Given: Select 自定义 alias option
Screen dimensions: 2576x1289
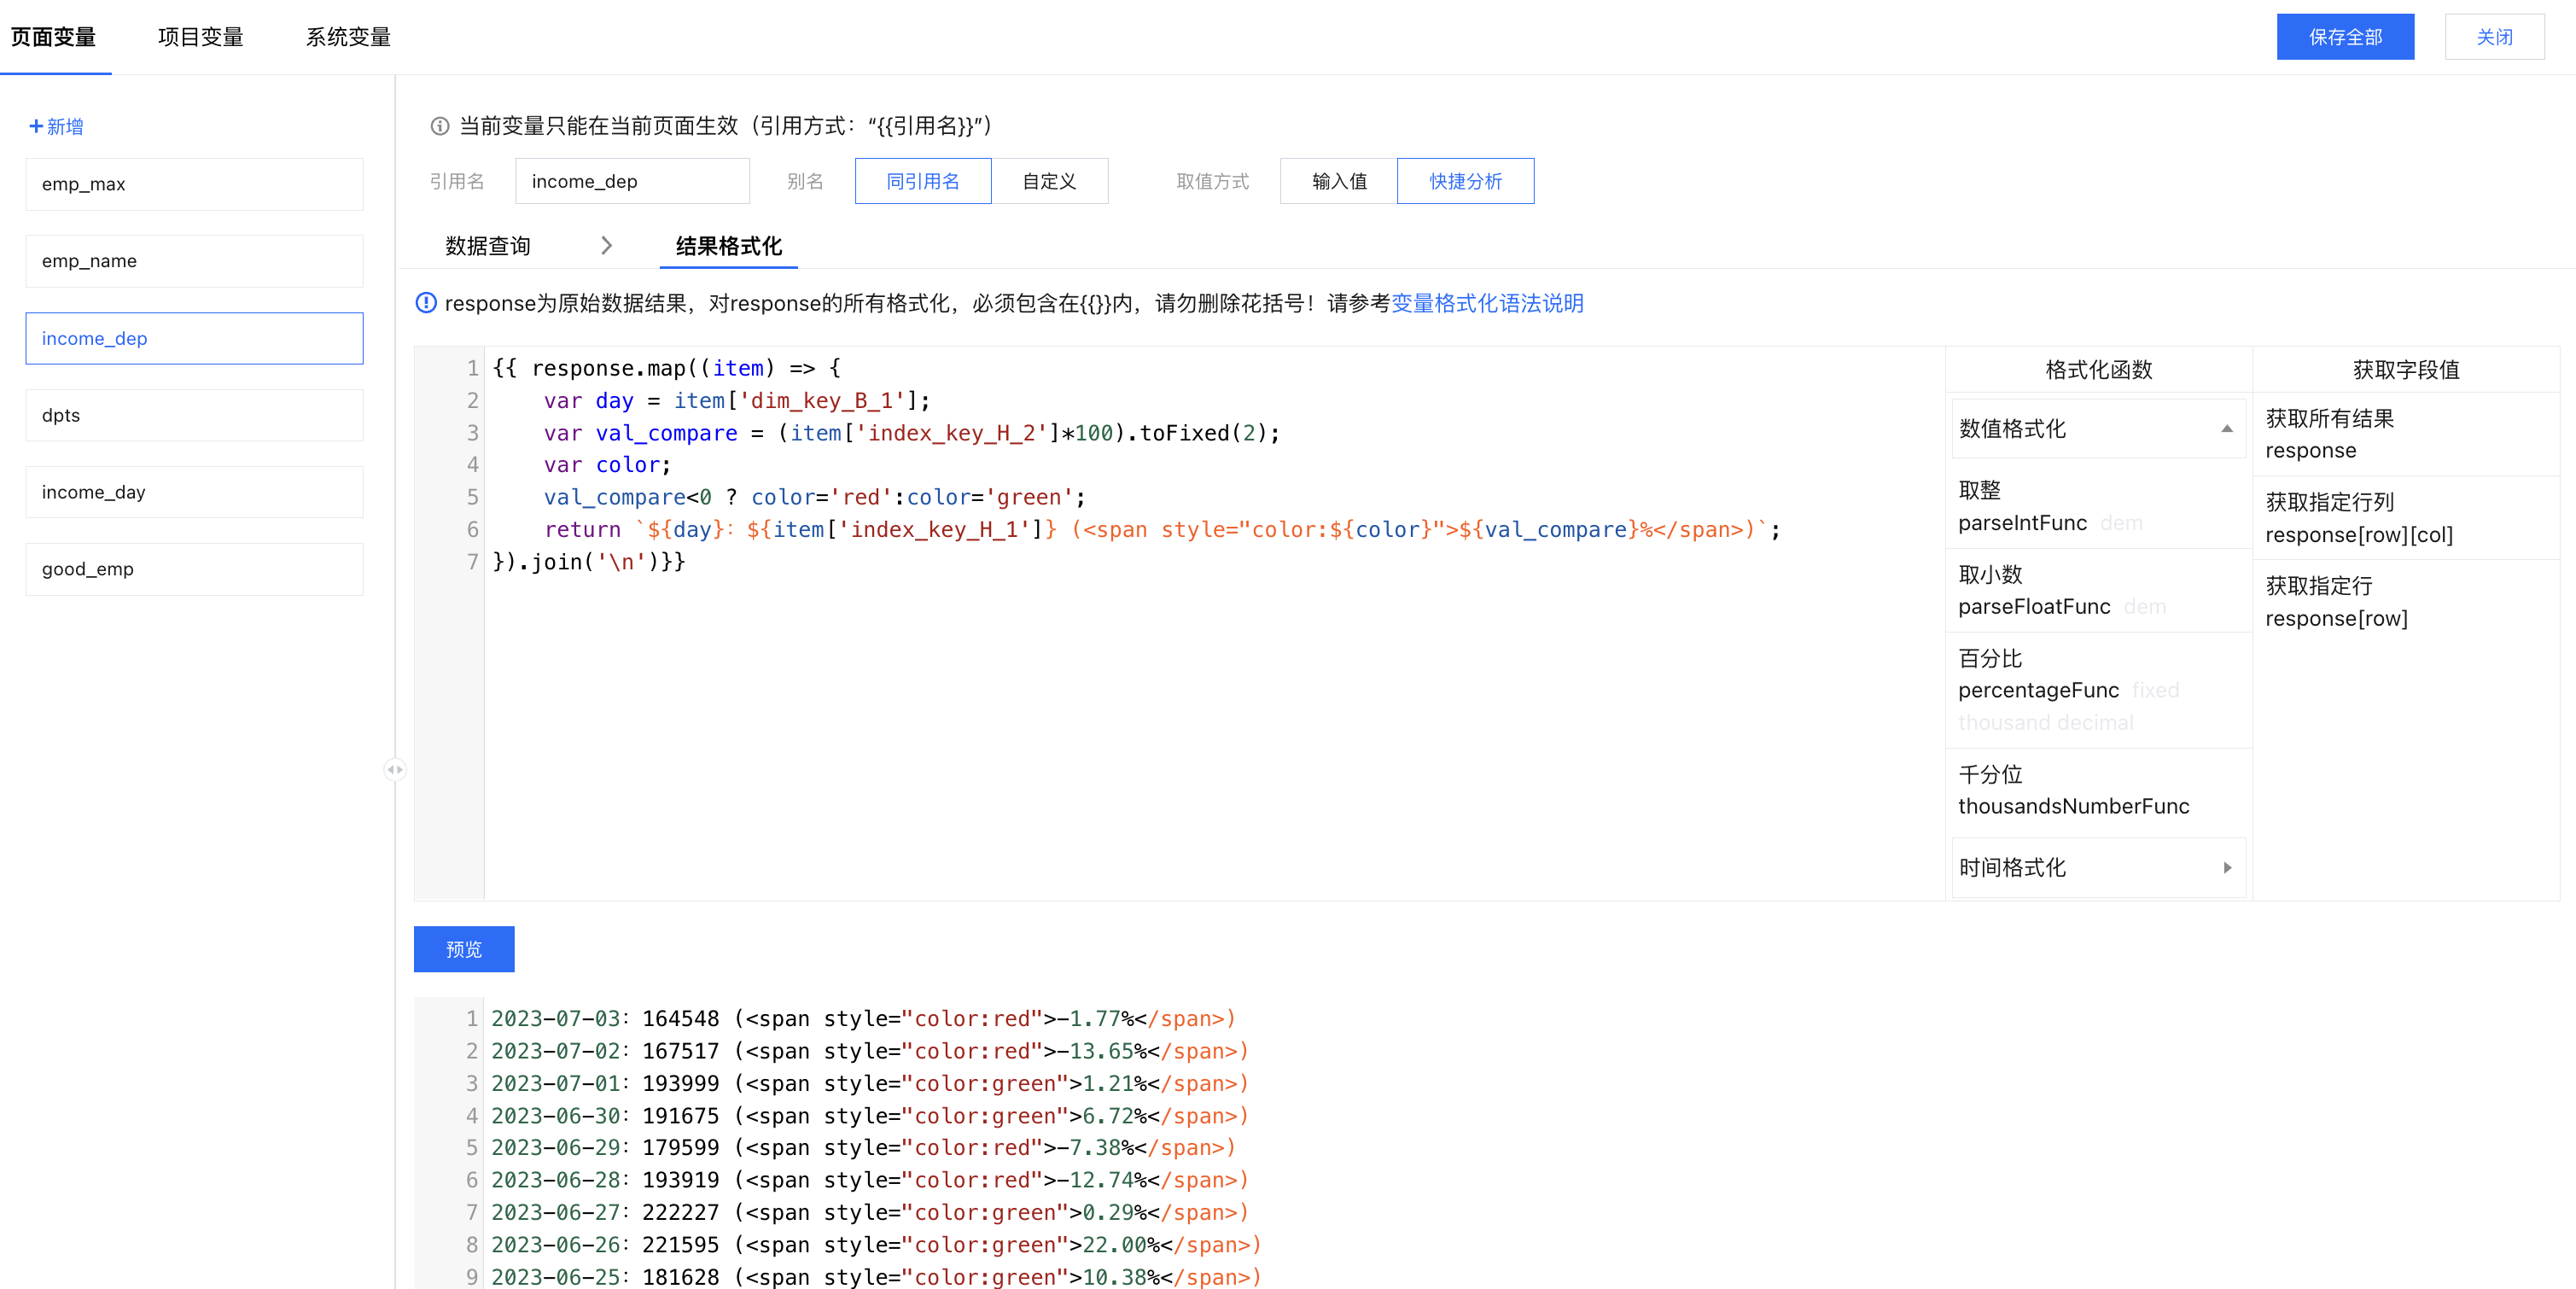Looking at the screenshot, I should tap(1049, 181).
